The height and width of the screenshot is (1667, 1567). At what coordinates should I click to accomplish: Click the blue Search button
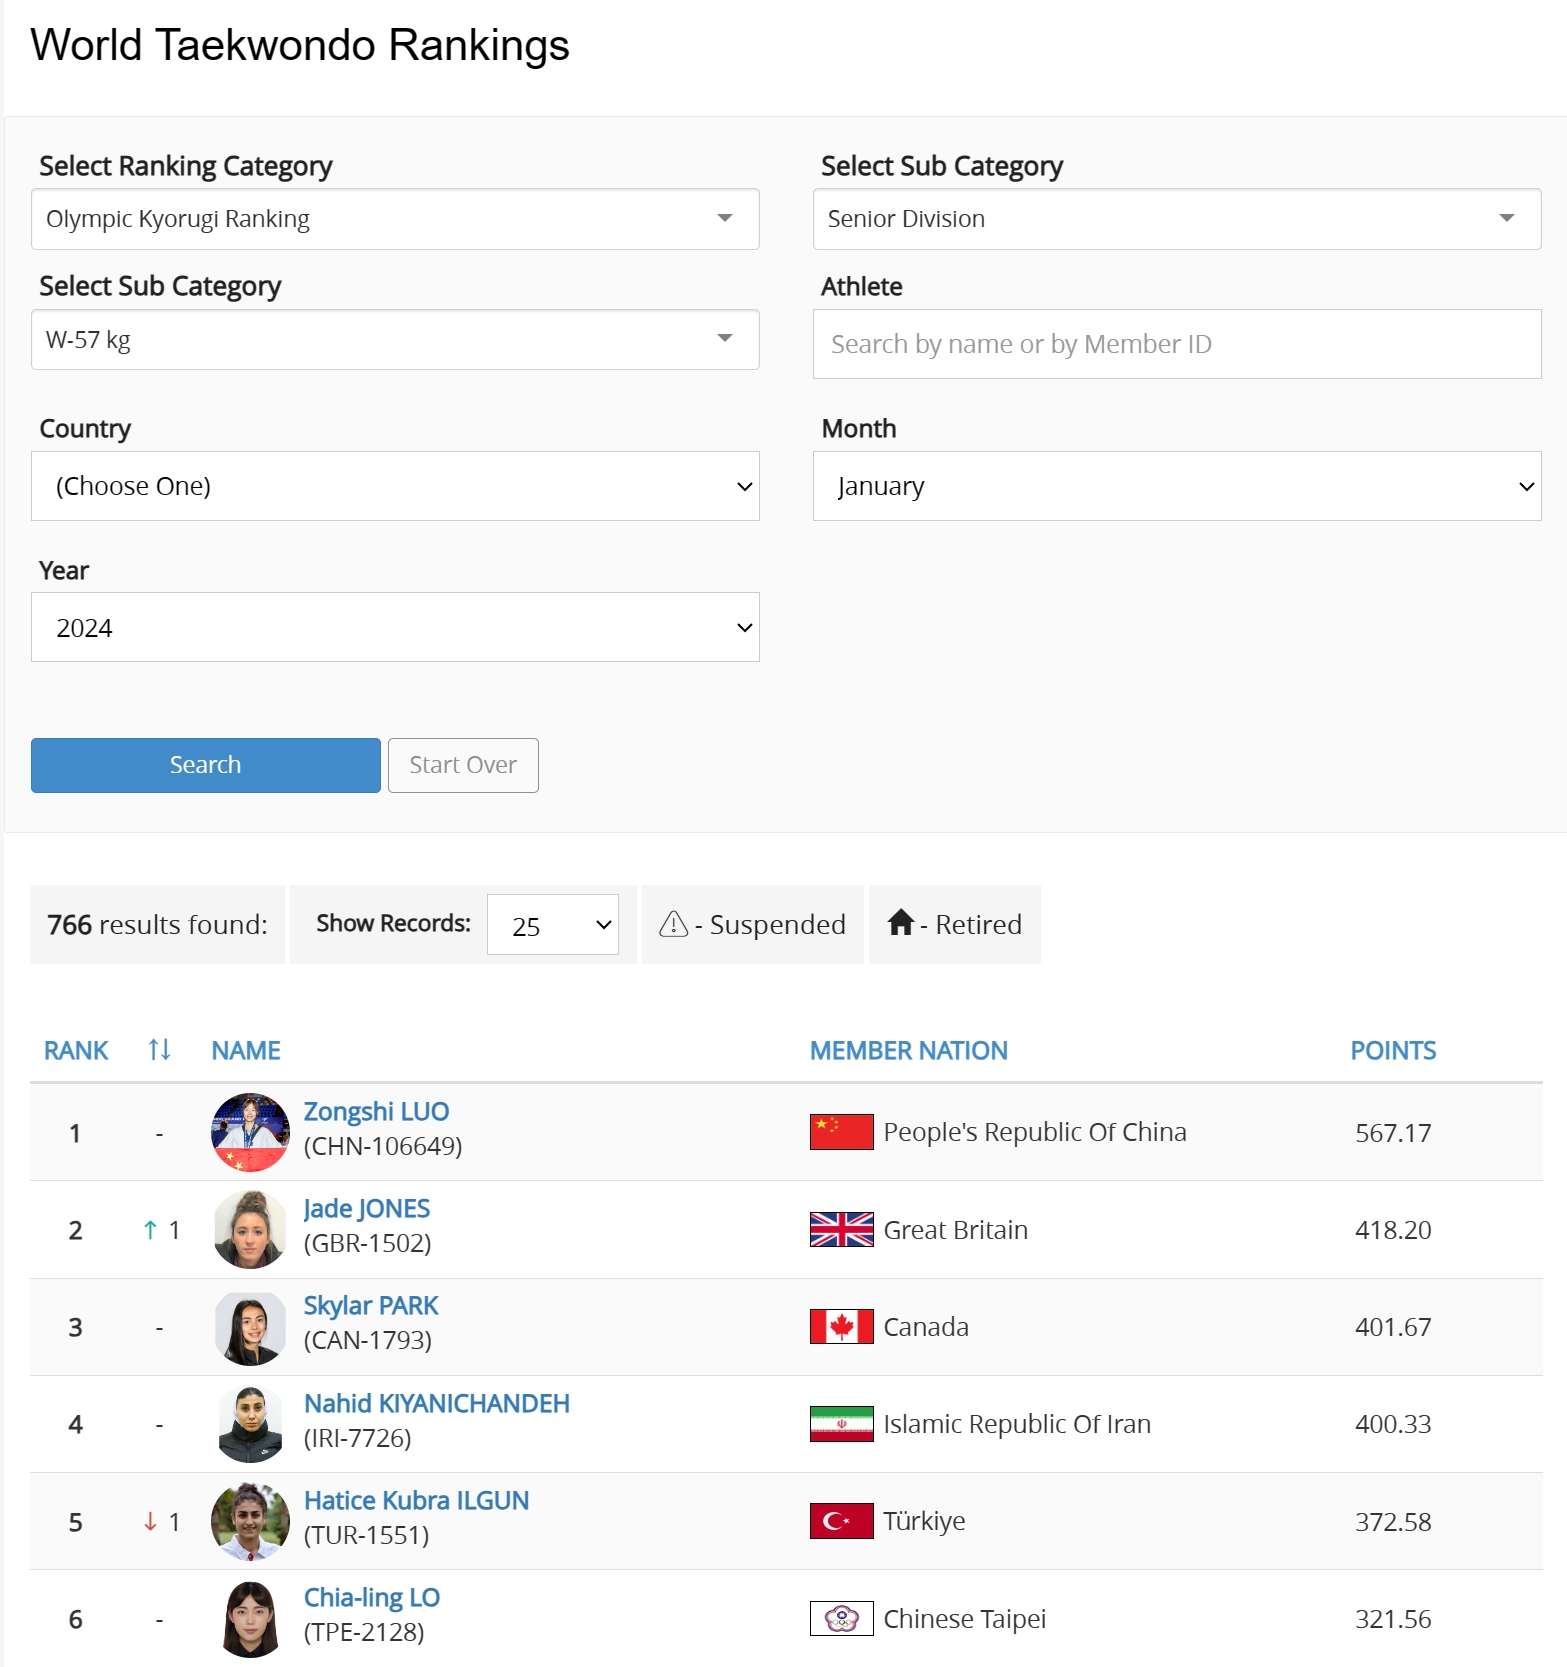(206, 765)
